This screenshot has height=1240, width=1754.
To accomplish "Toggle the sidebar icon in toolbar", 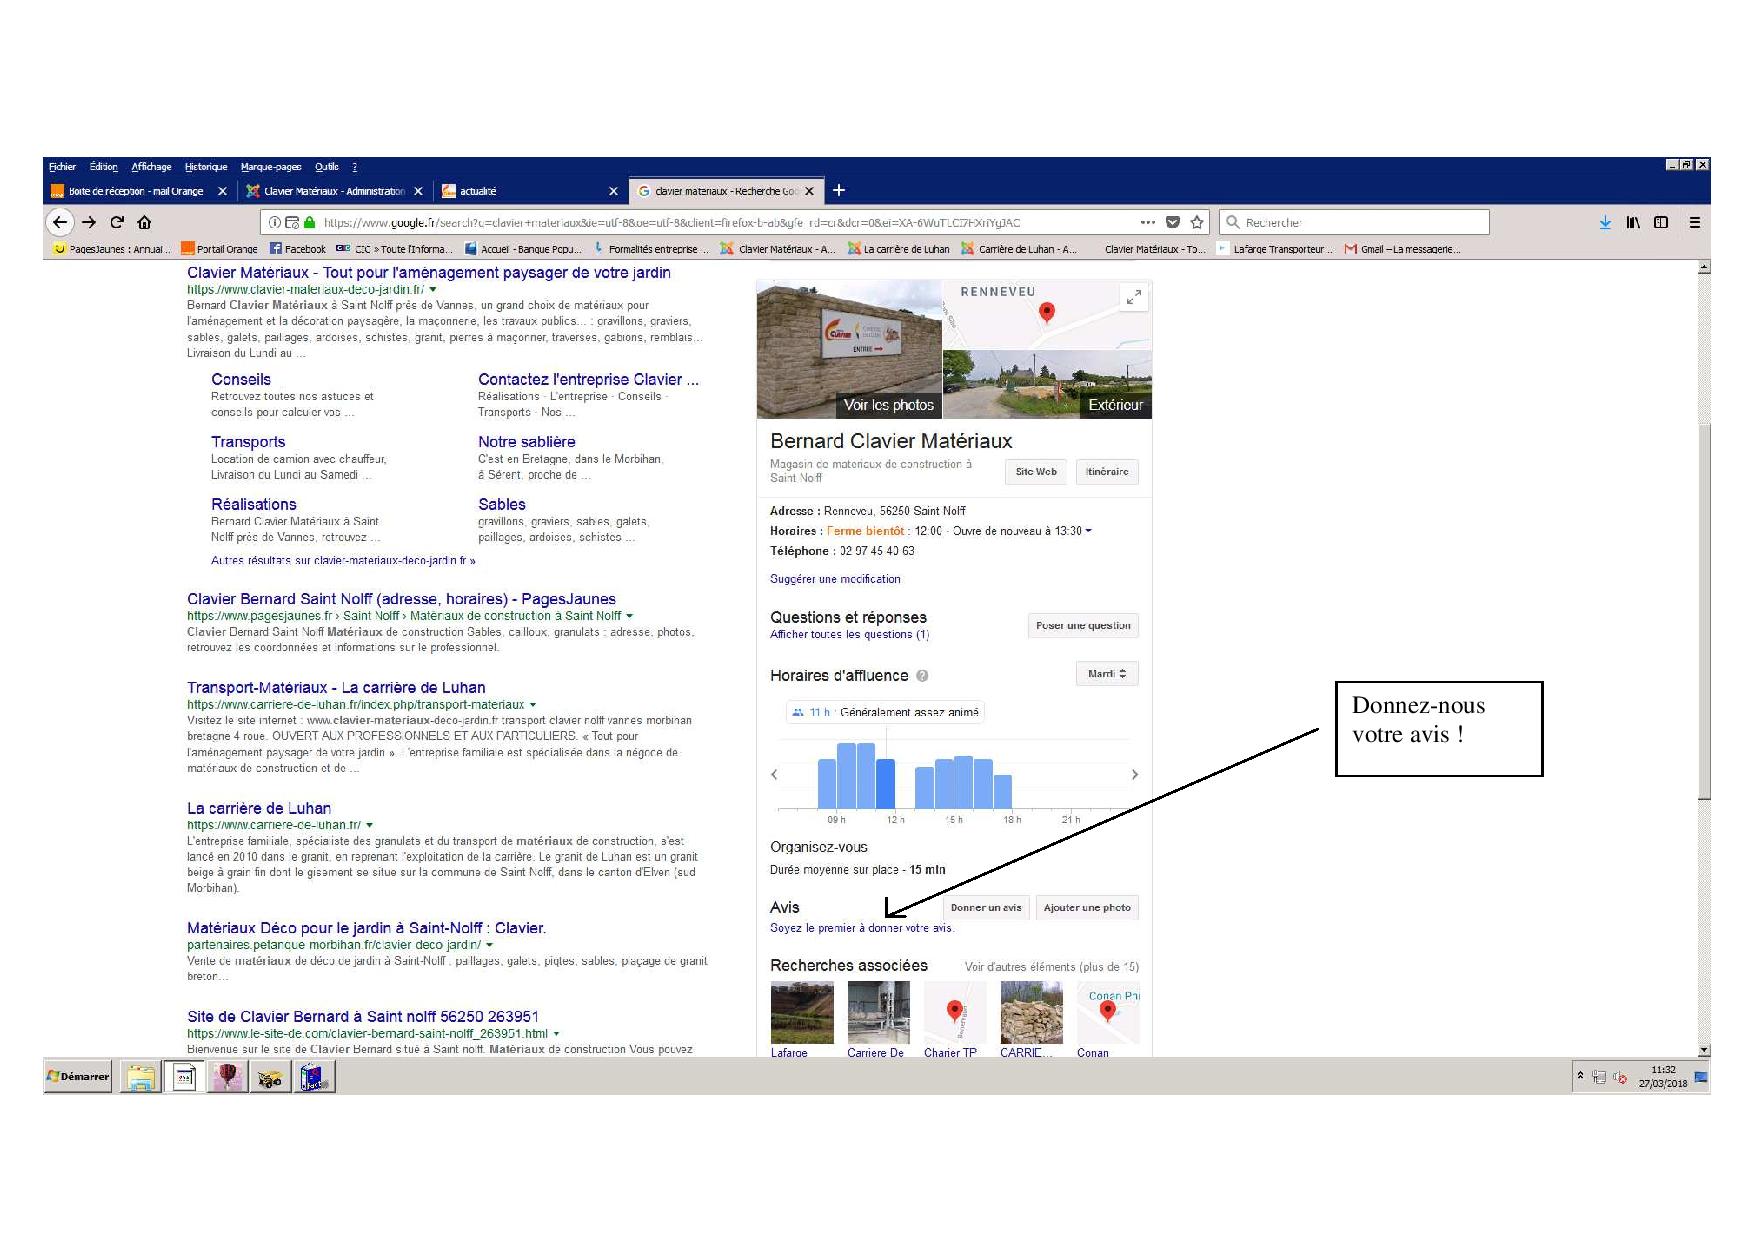I will pyautogui.click(x=1661, y=222).
